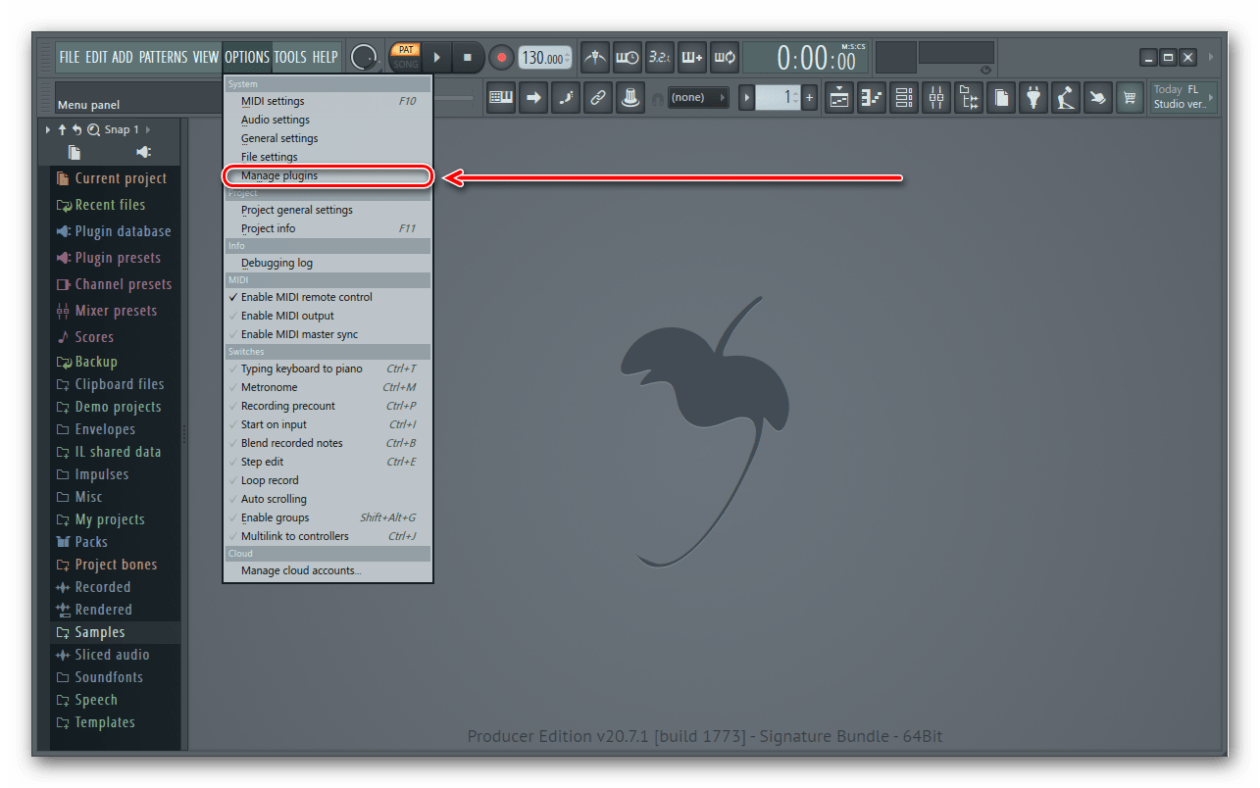Open the PATTERNS menu
Screen dimensions: 1260x788
(x=164, y=58)
